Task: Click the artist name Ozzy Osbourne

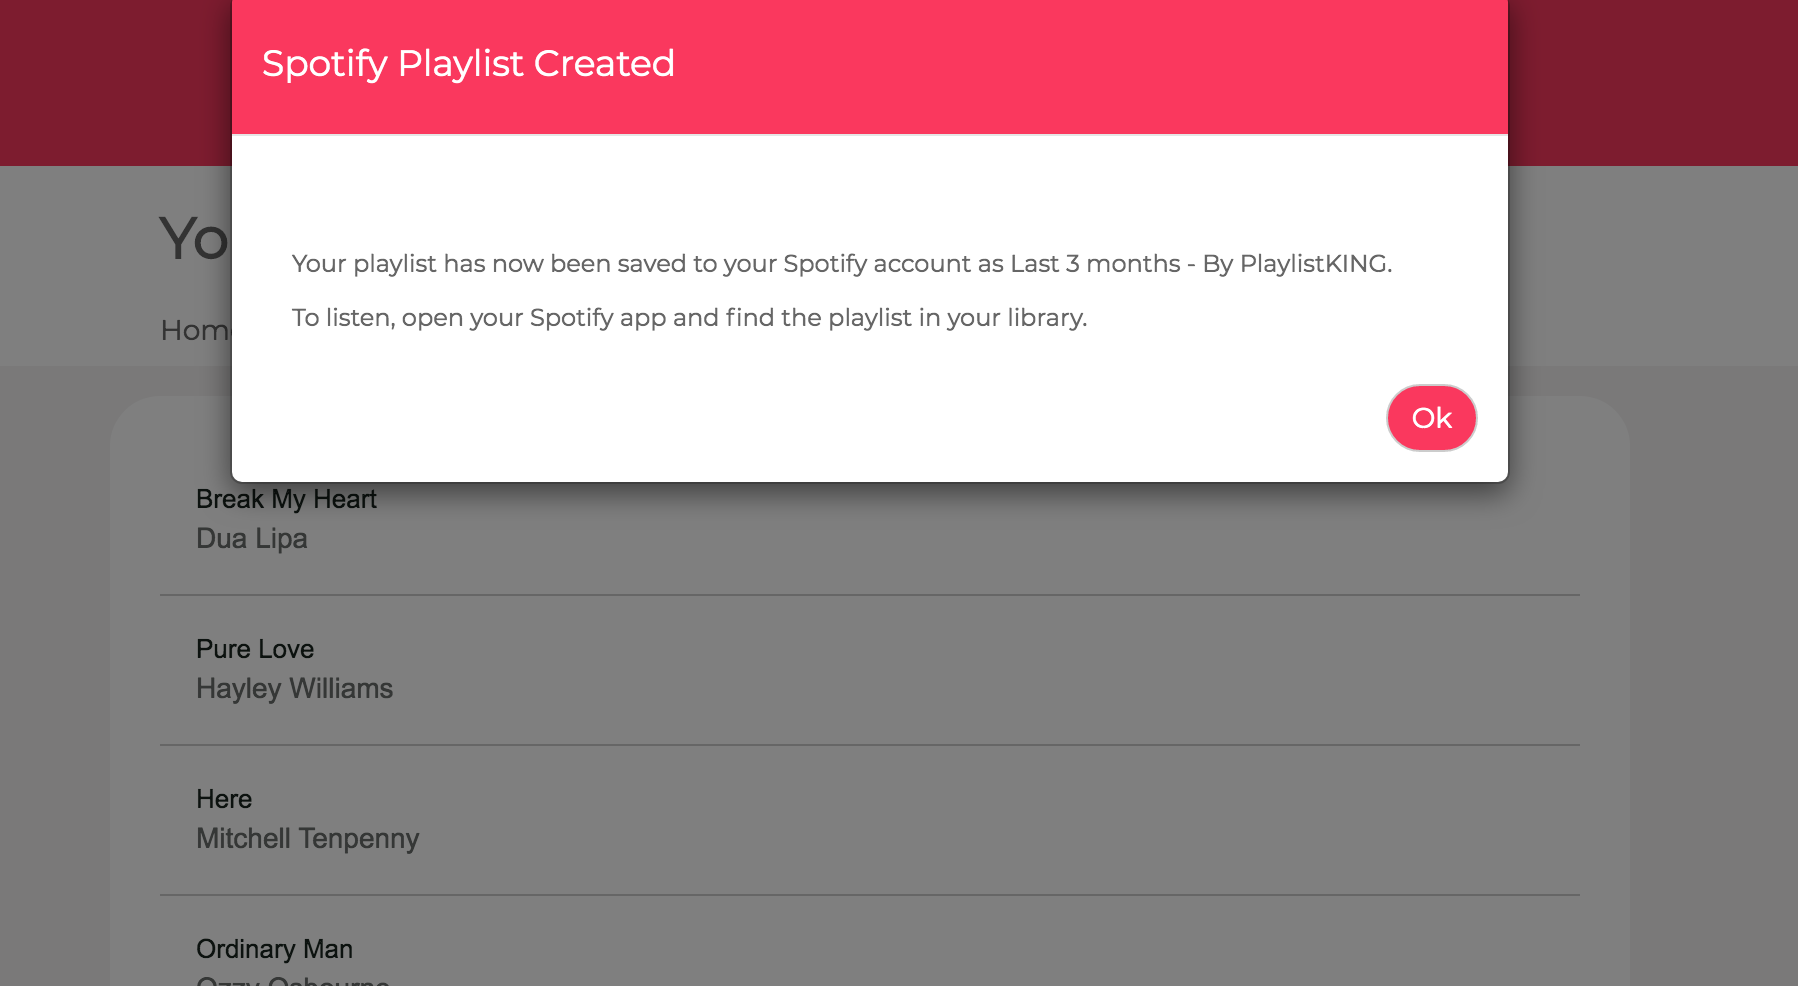Action: [x=290, y=980]
